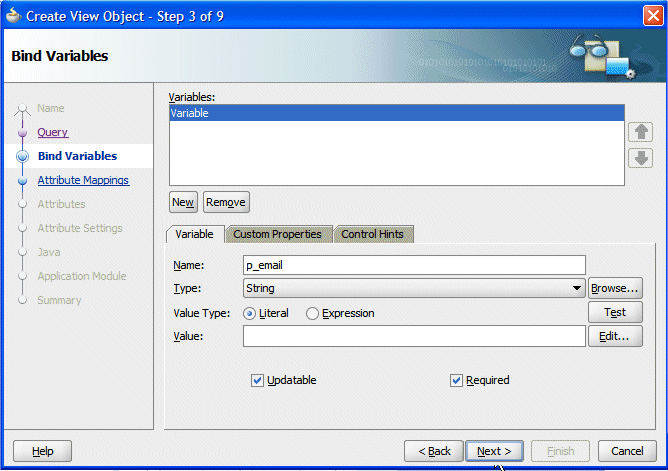The image size is (668, 471).
Task: Close the Create View Object dialog
Action: point(653,16)
